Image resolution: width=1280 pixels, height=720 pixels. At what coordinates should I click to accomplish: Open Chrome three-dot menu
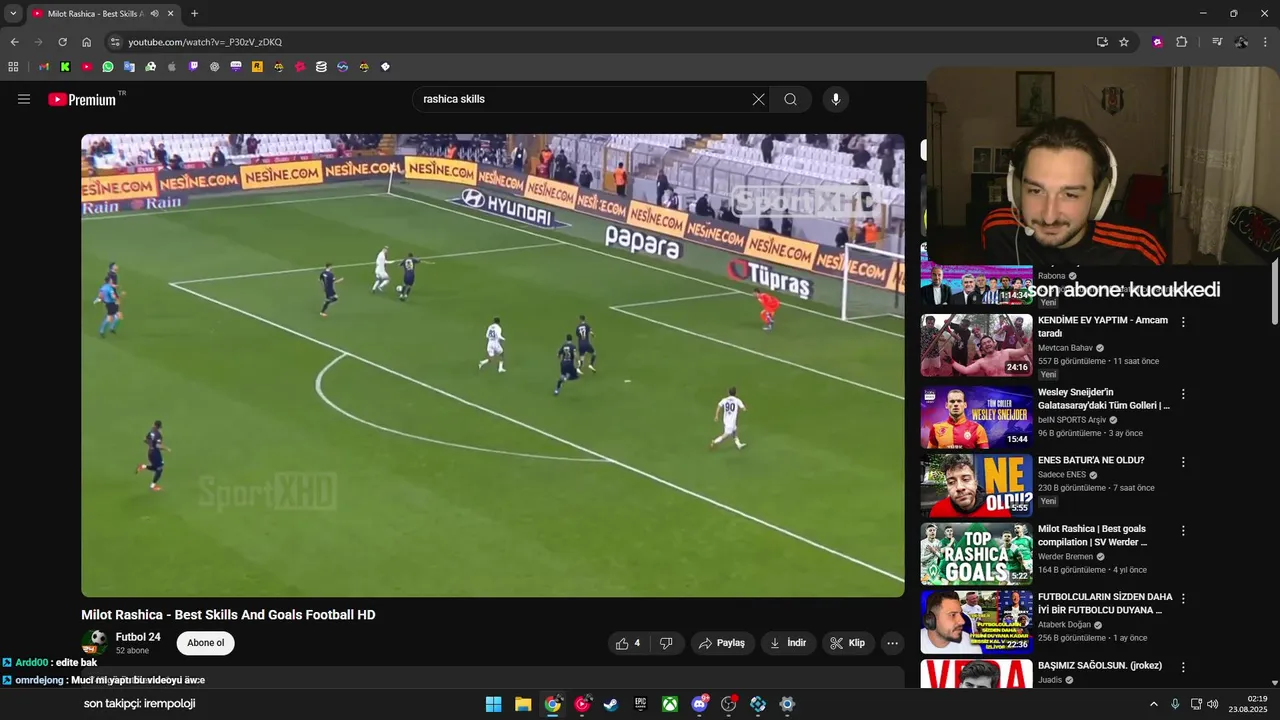point(1266,42)
